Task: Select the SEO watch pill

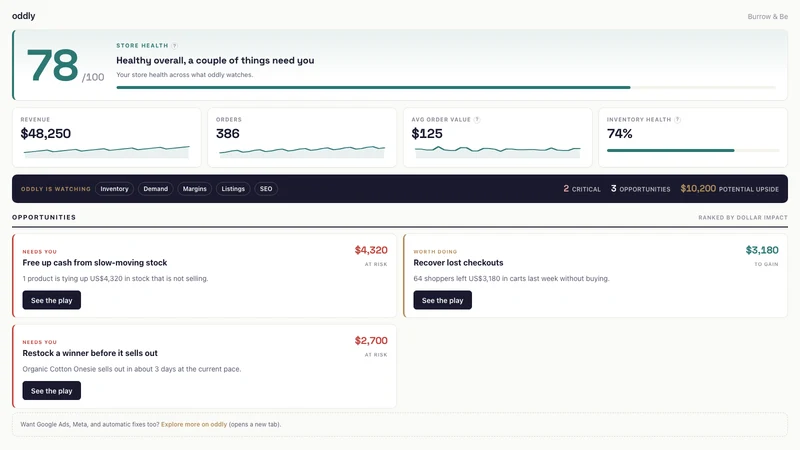Action: click(x=266, y=189)
